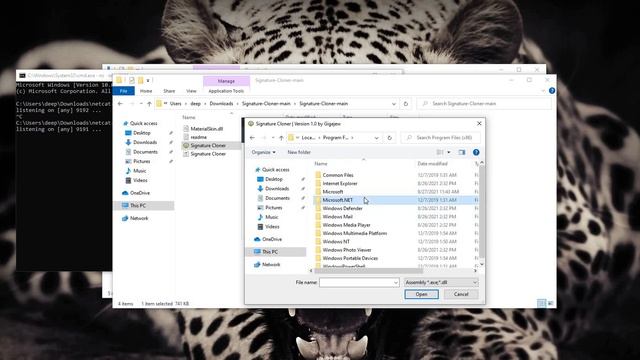Open the view options dropdown arrow in dialog
The width and height of the screenshot is (640, 360).
tap(449, 152)
